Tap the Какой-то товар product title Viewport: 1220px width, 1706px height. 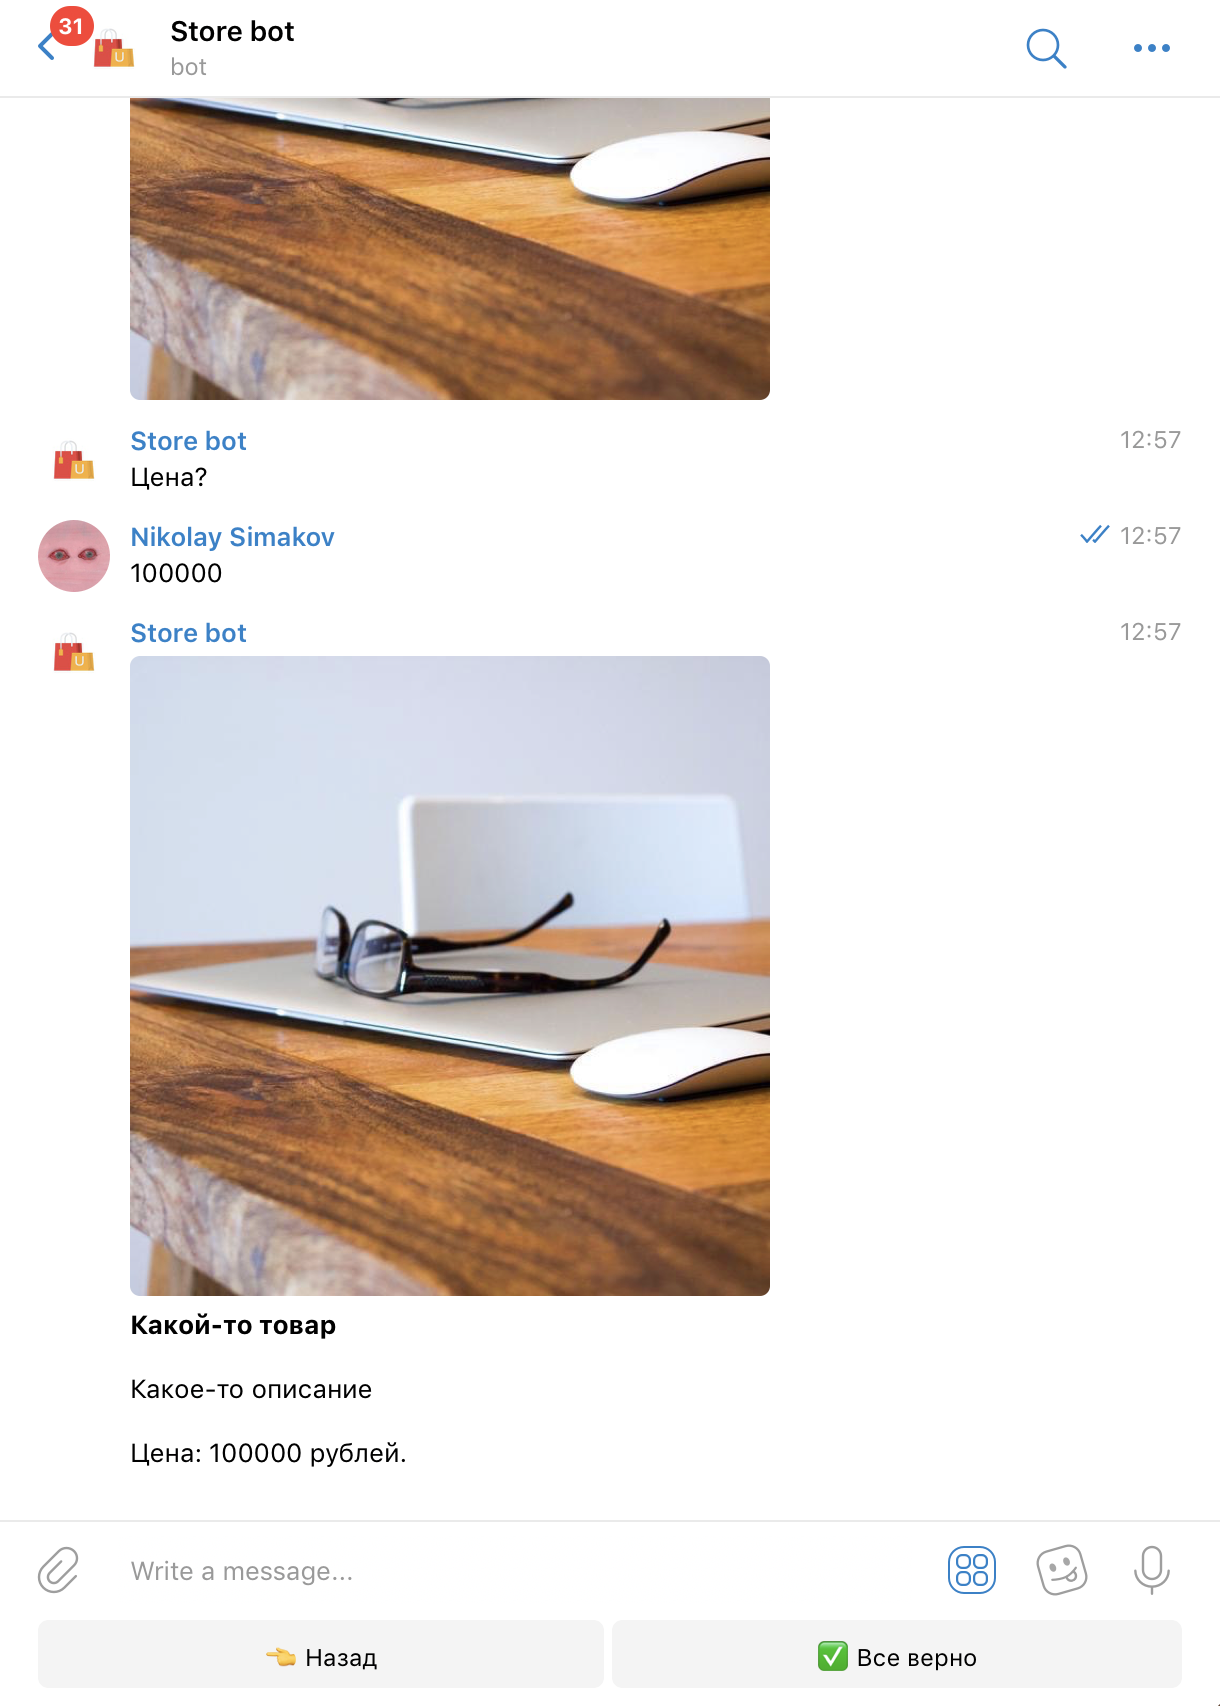point(233,1325)
